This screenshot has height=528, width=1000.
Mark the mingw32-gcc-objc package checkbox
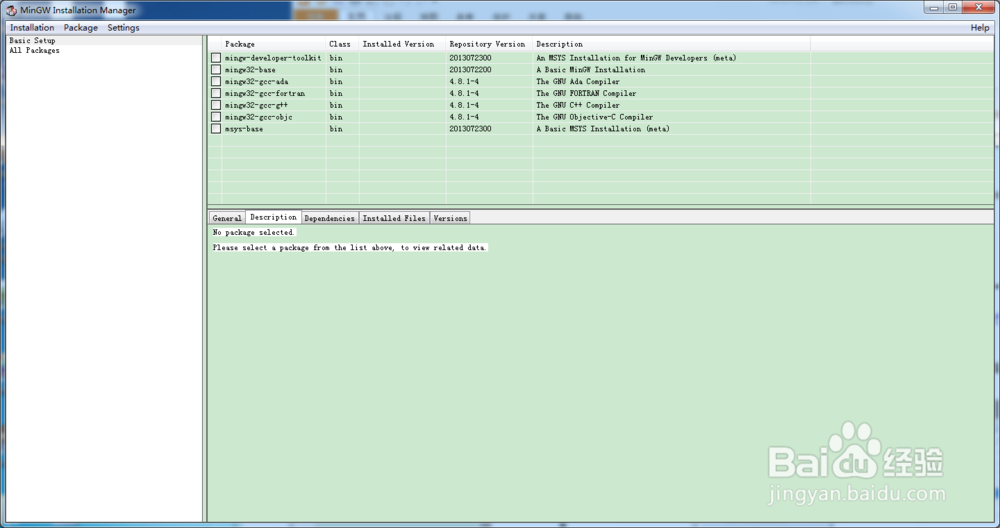click(216, 117)
